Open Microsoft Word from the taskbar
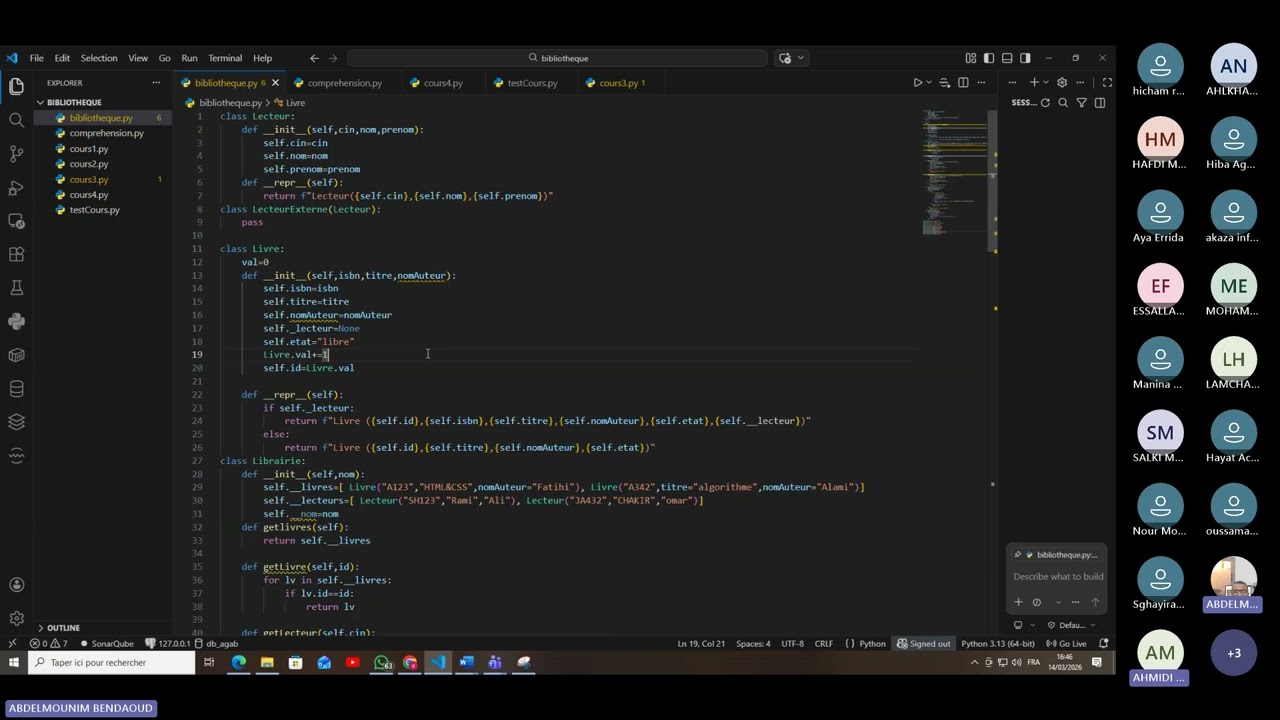 coord(466,663)
